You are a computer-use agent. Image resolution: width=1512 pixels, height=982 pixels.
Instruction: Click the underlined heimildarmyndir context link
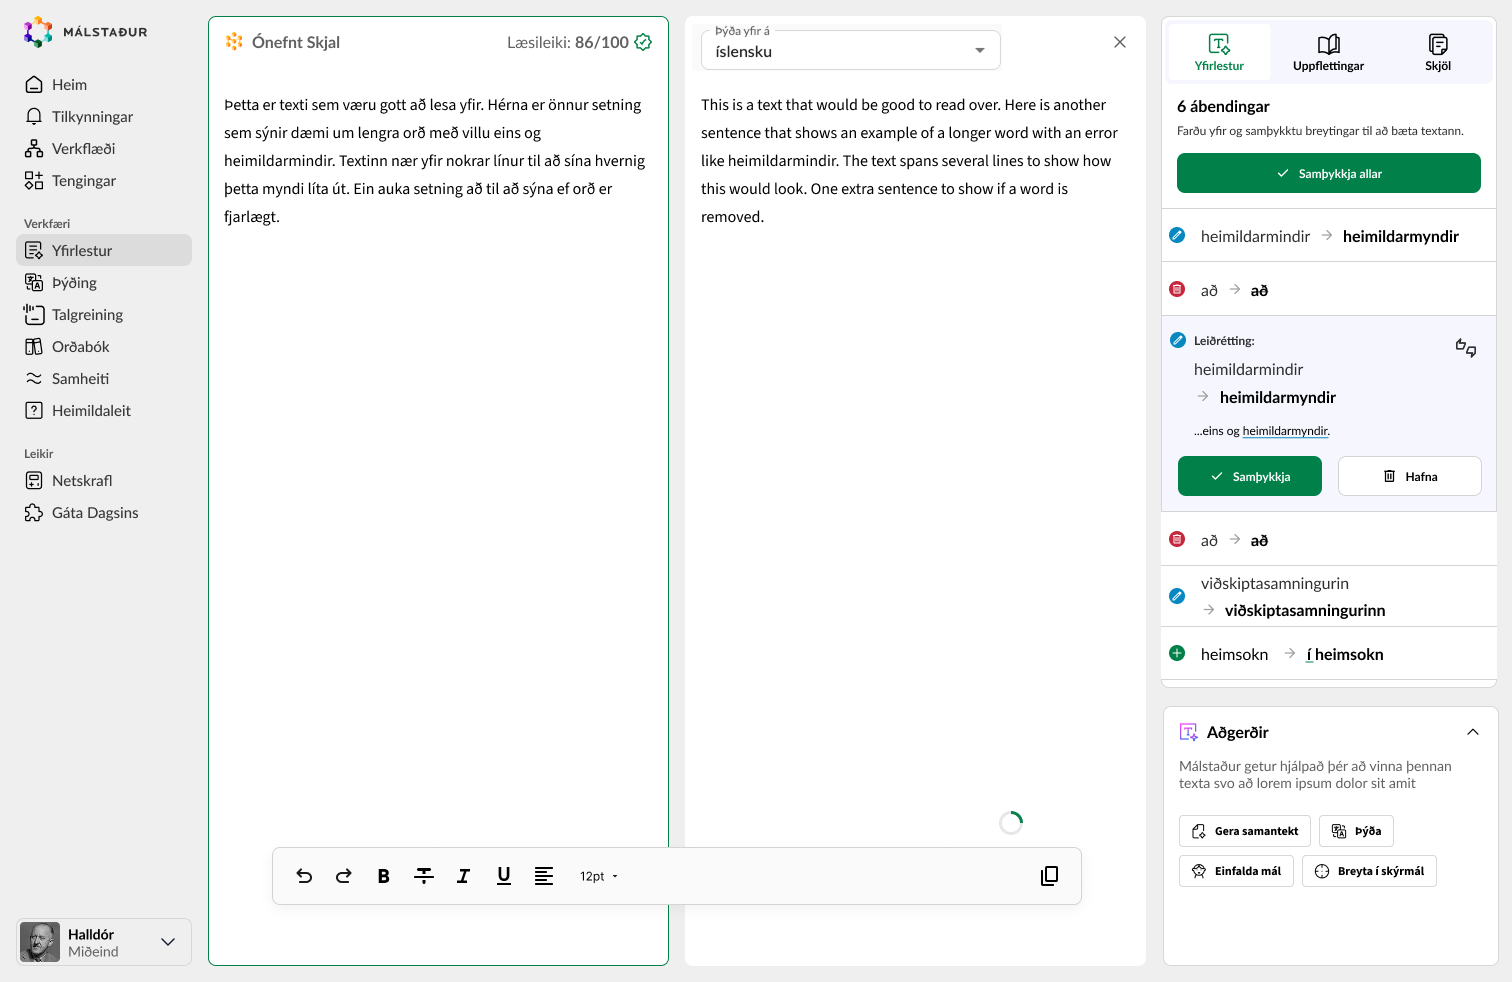pos(1286,431)
